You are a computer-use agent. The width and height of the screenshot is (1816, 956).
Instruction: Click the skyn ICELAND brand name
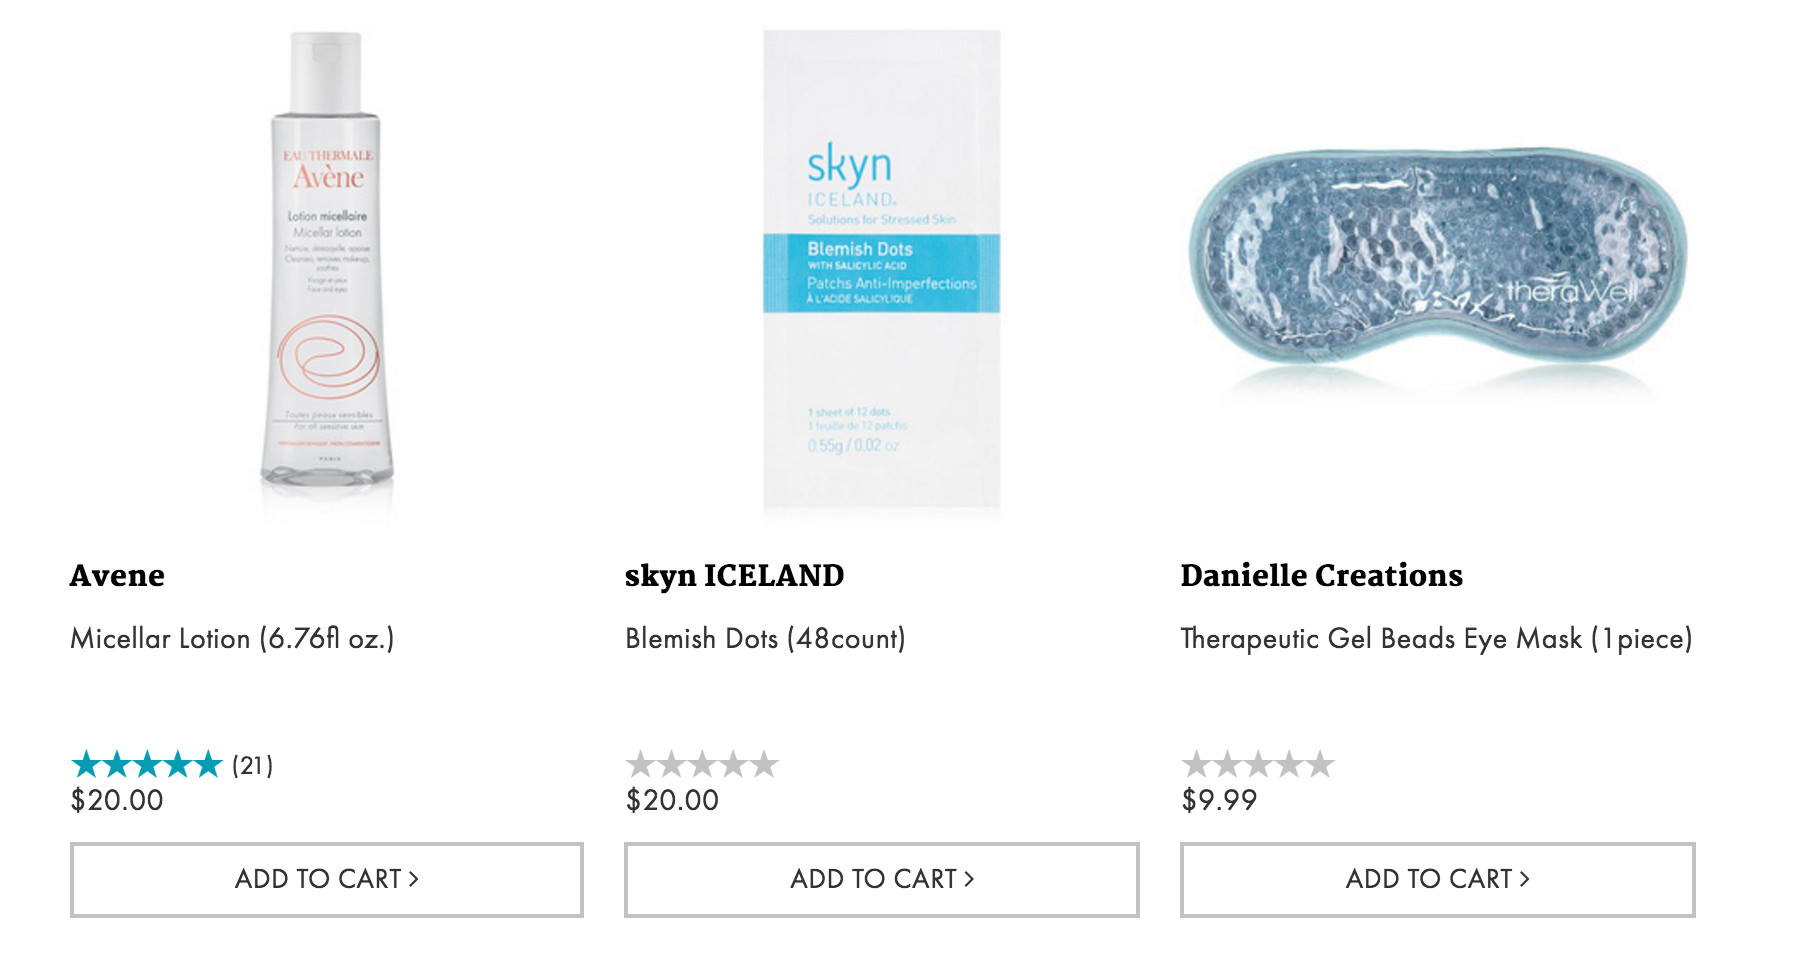pos(734,575)
